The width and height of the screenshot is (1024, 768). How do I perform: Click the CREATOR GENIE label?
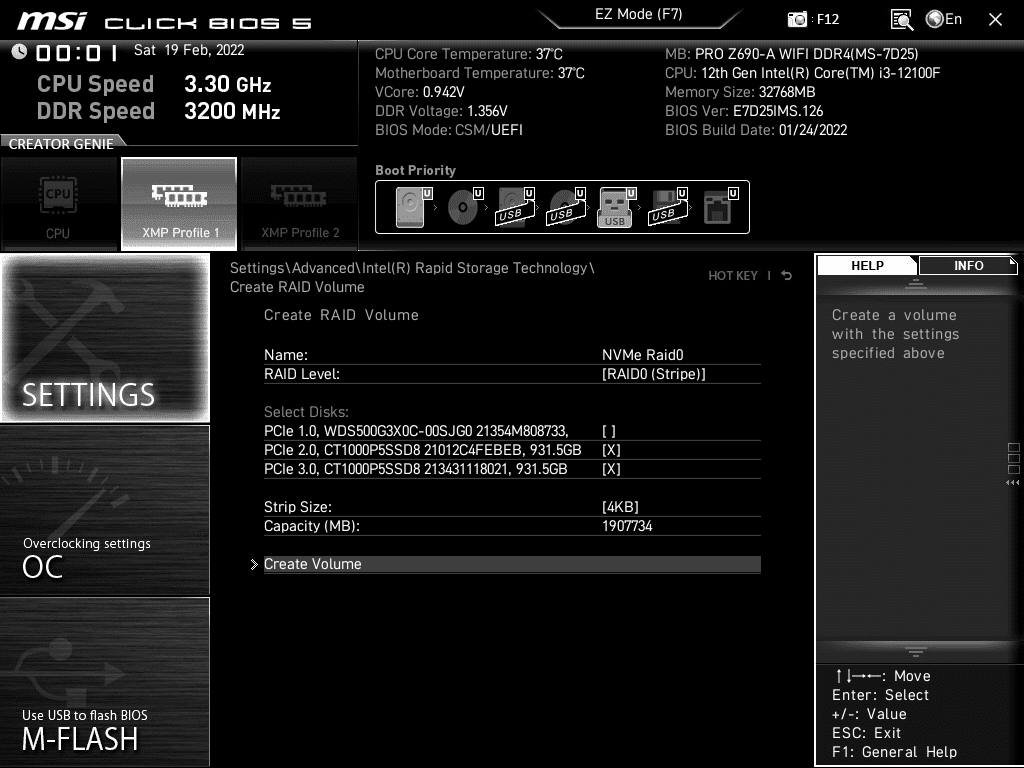(61, 144)
